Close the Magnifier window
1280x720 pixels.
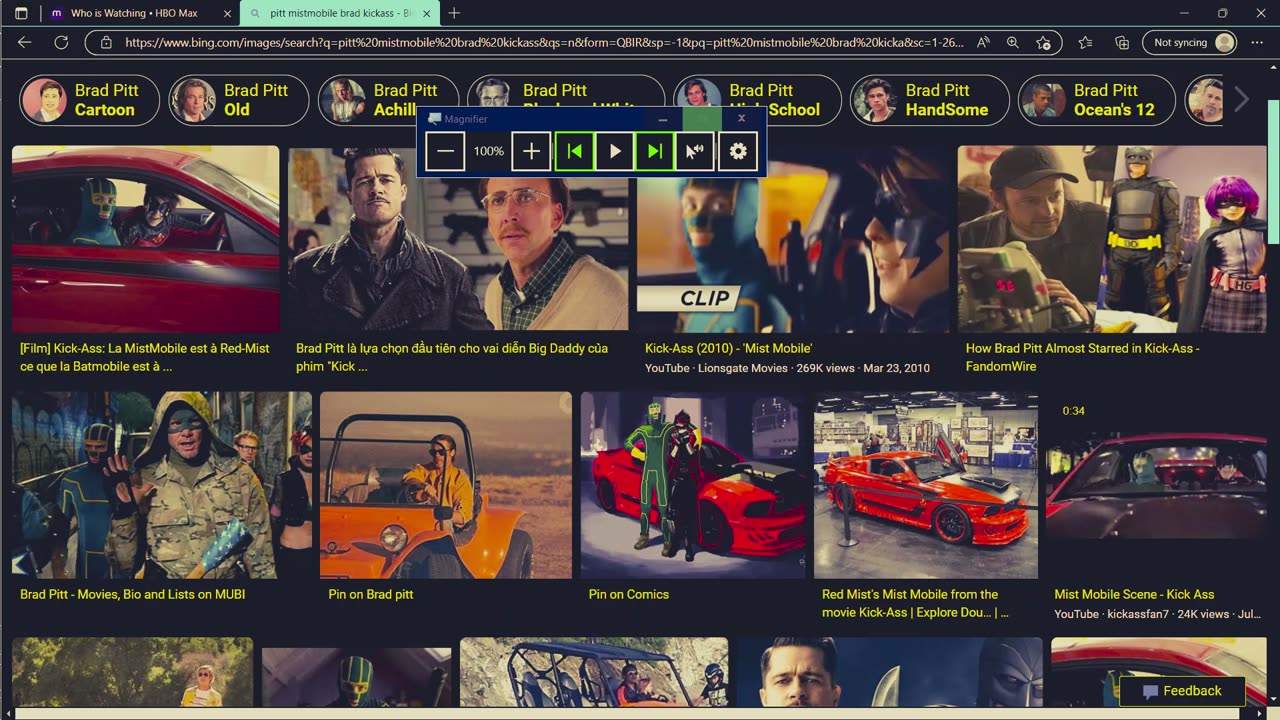tap(741, 118)
